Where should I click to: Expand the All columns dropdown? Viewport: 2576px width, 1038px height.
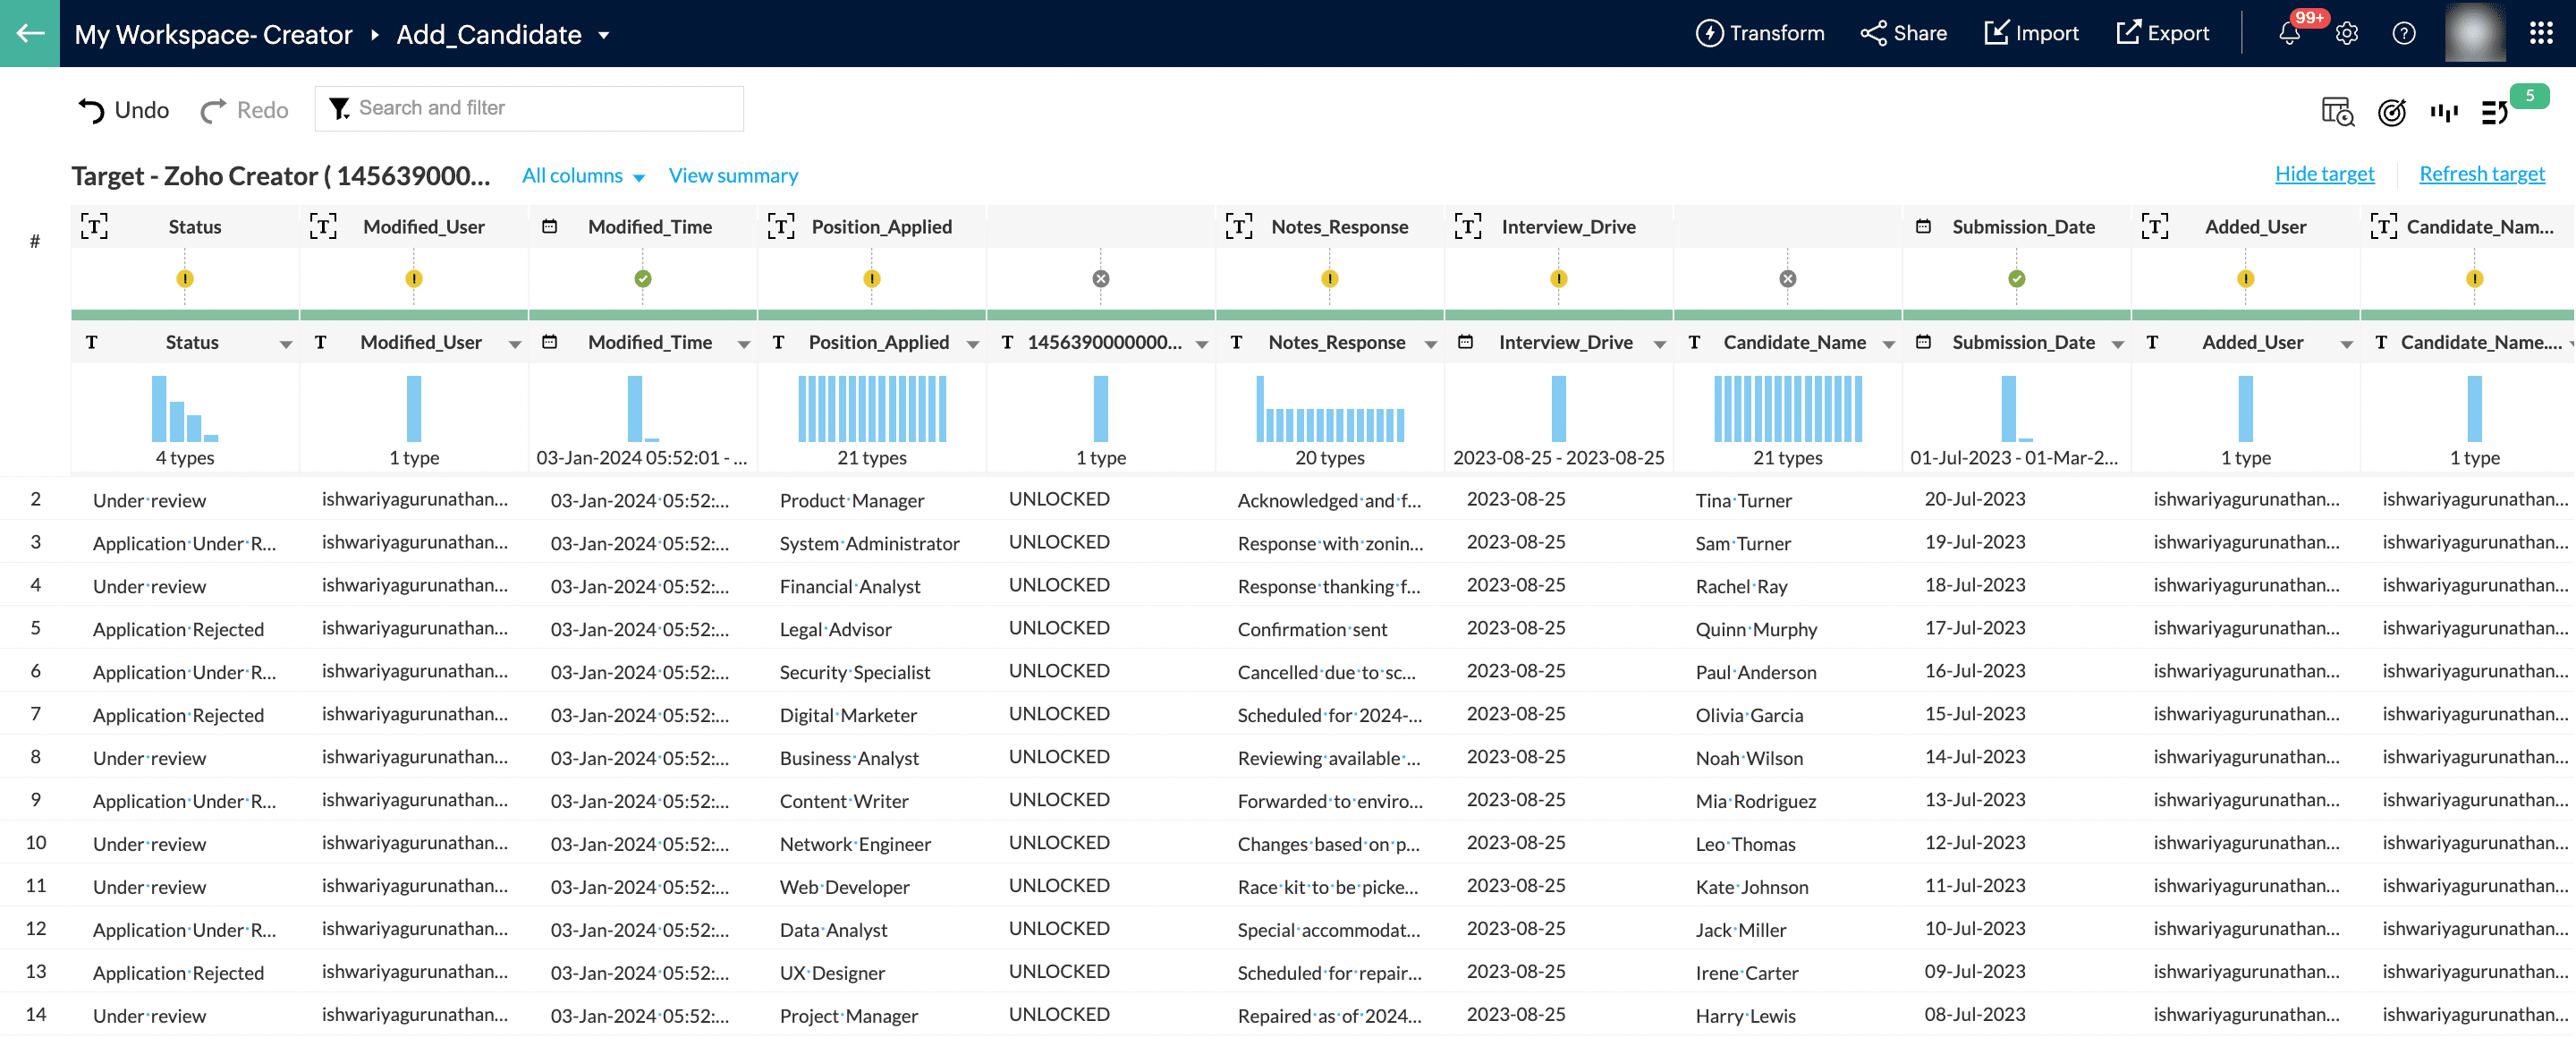[x=583, y=176]
